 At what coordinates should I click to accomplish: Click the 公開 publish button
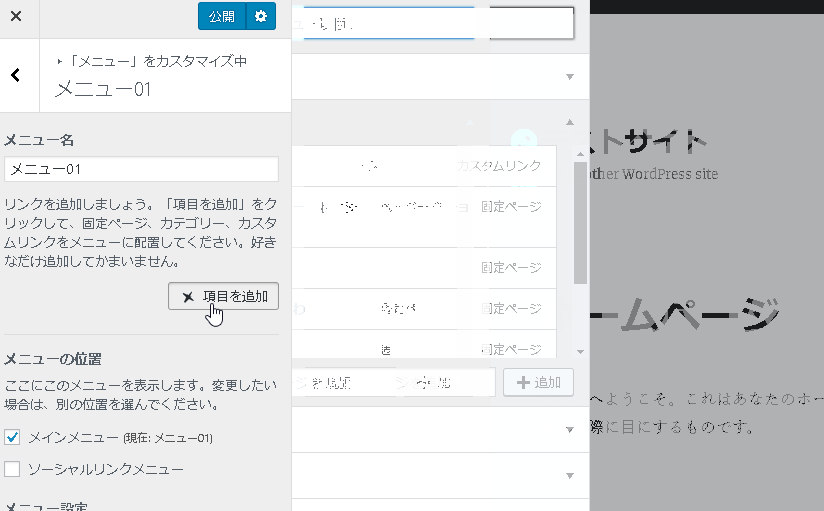click(222, 17)
